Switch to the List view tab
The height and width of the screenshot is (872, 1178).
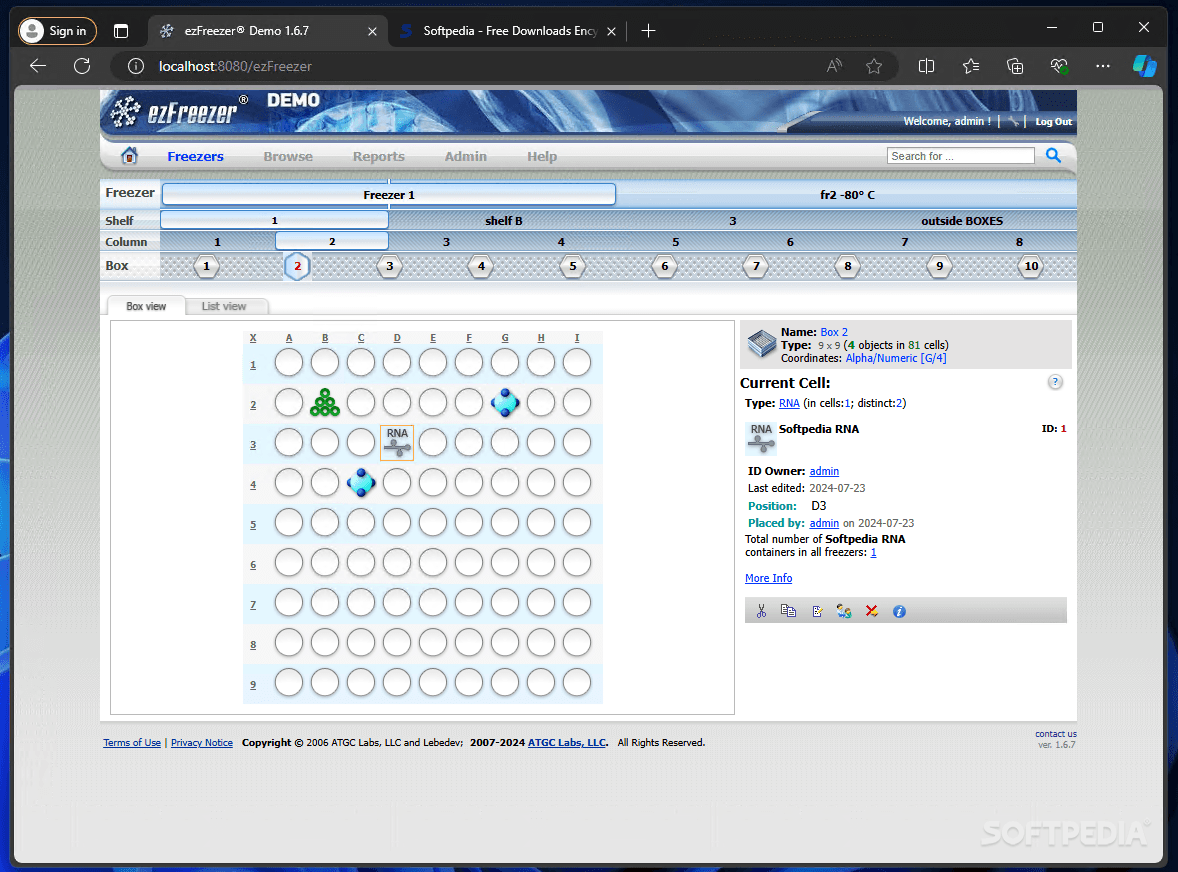coord(224,306)
